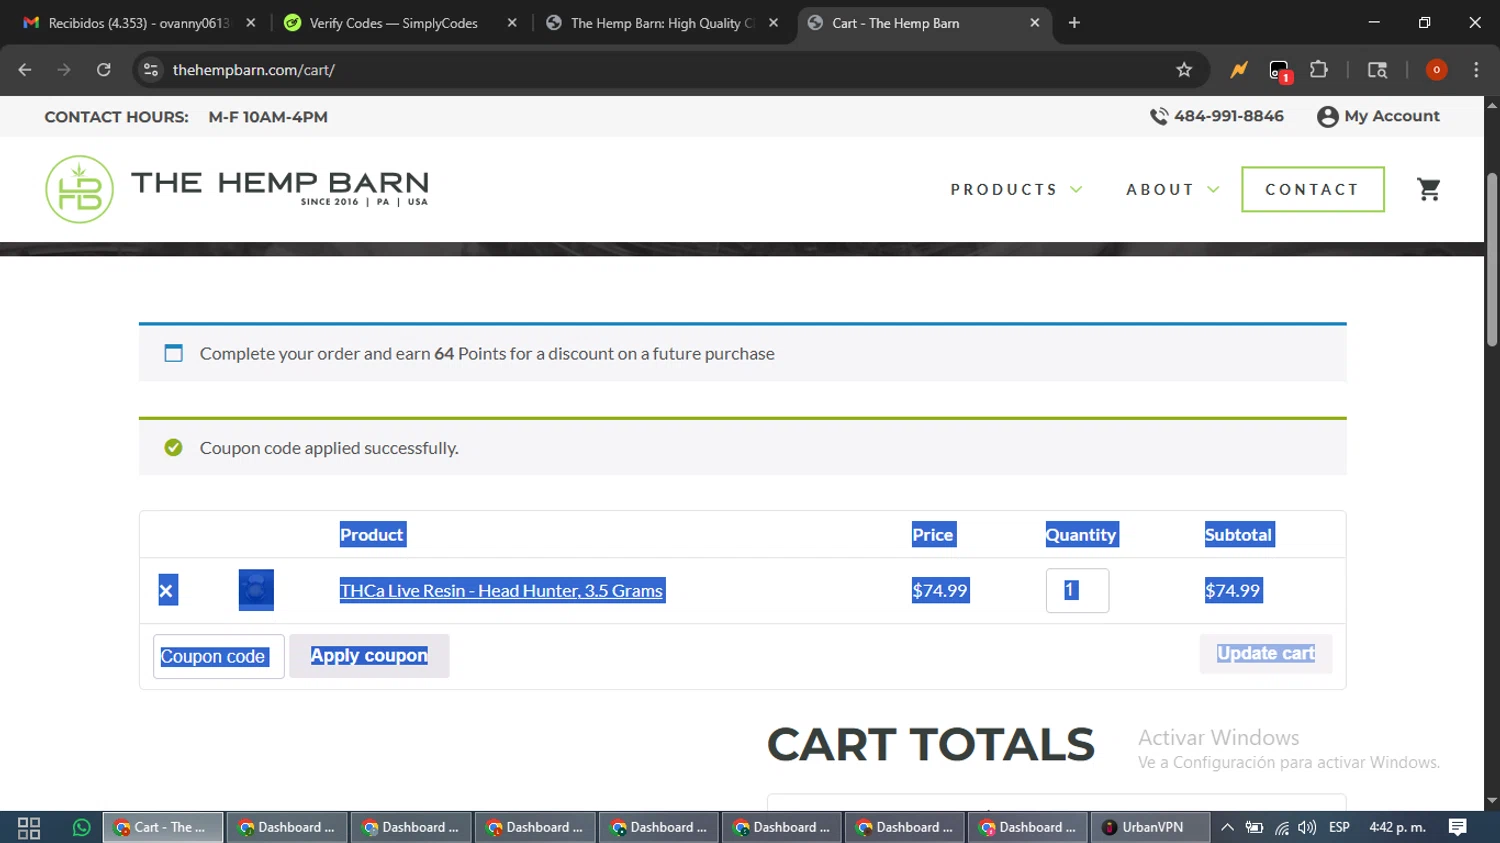Open the Contact page button
Image resolution: width=1500 pixels, height=843 pixels.
pos(1312,189)
